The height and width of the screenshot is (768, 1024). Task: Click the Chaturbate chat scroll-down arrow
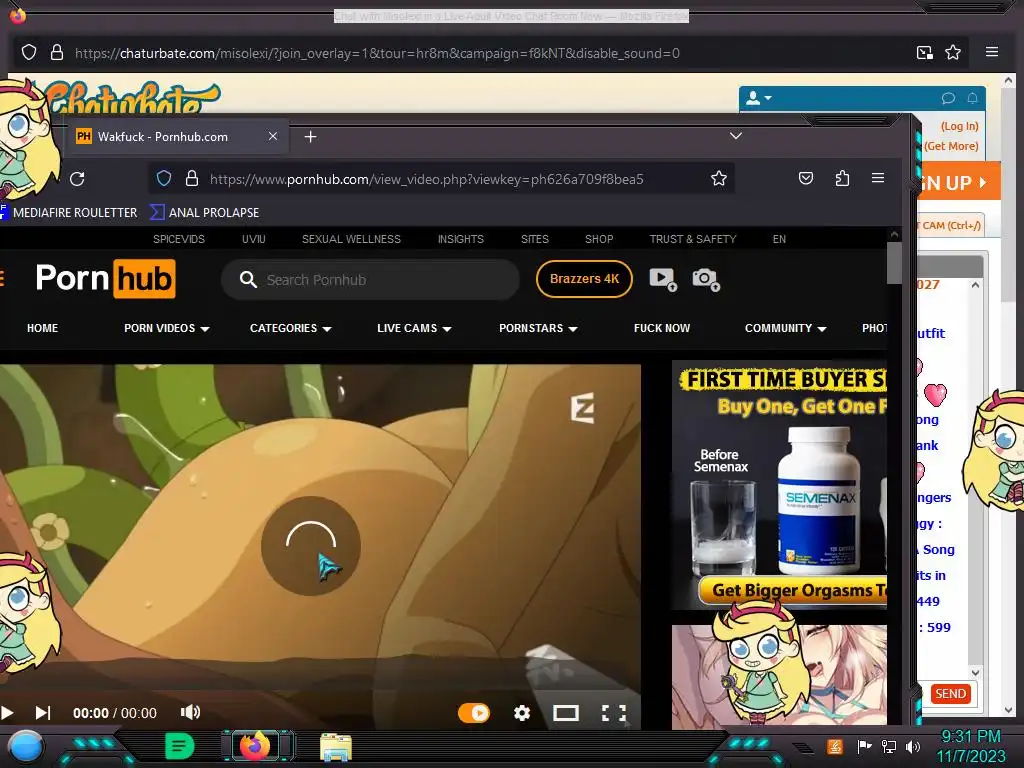(x=975, y=673)
